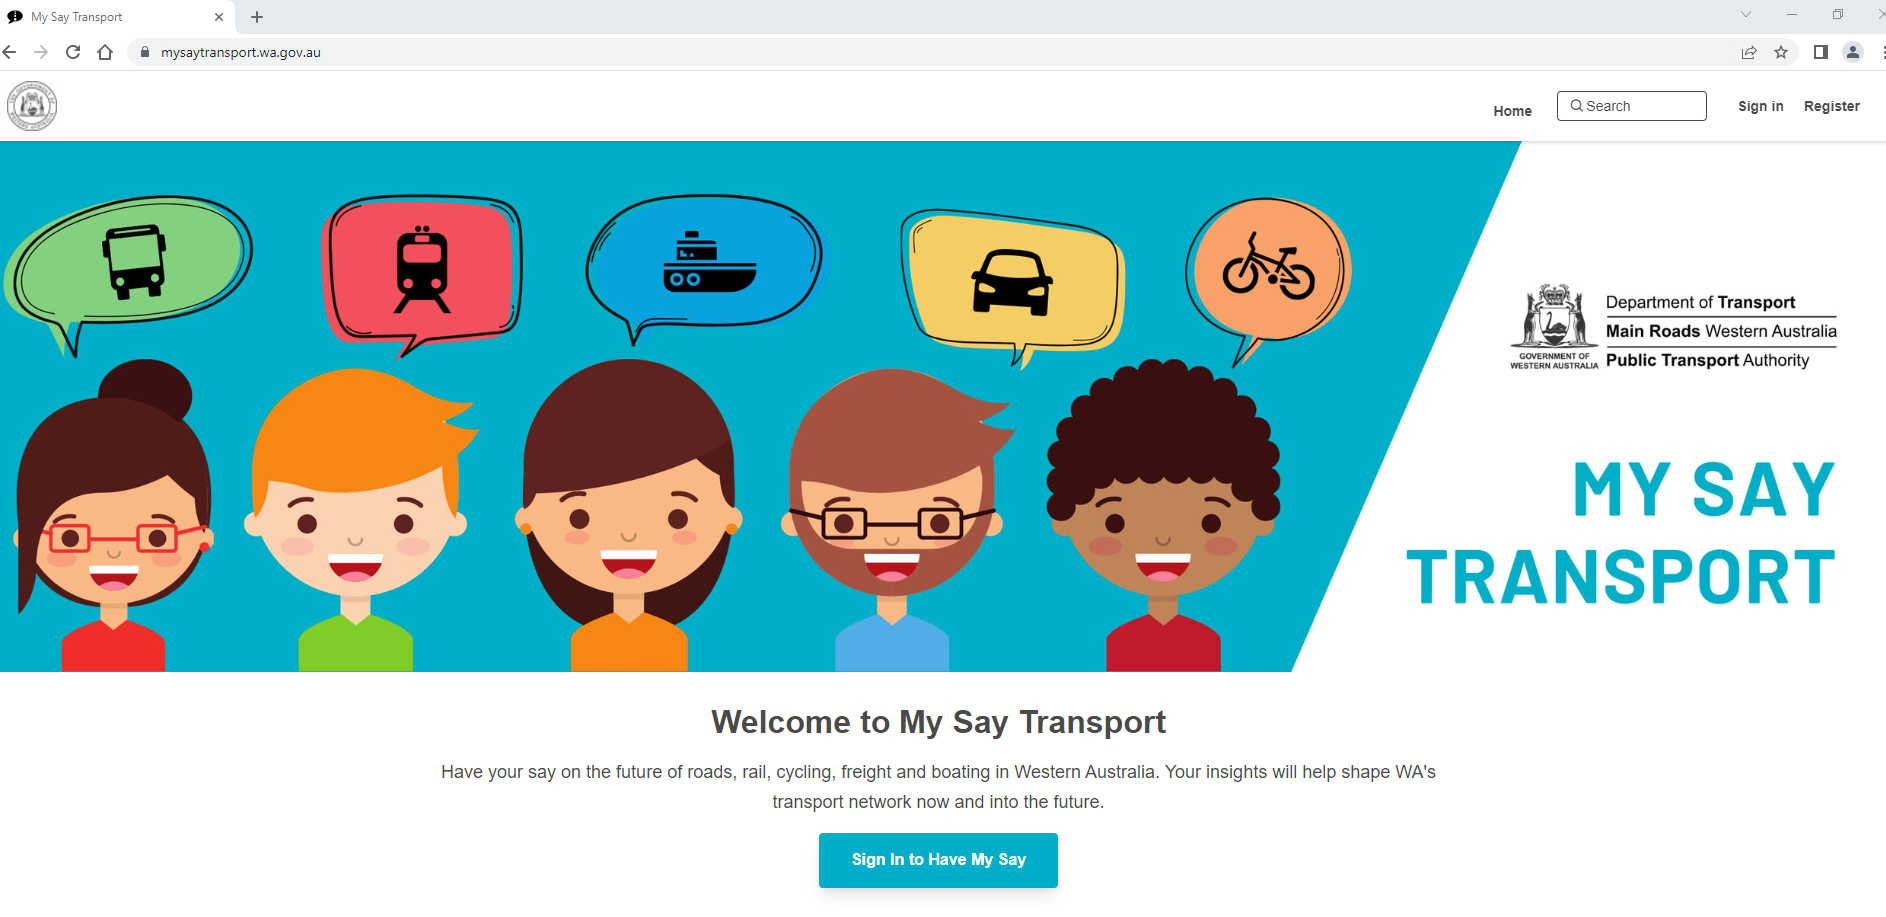
Task: Open the tab search chevron
Action: 1746,14
